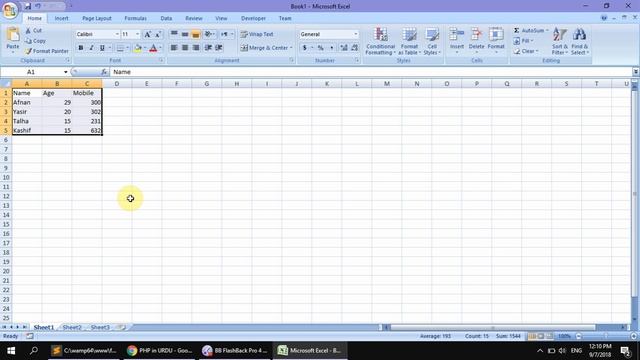Apply the yellow fill color
640x360 pixels.
138,48
